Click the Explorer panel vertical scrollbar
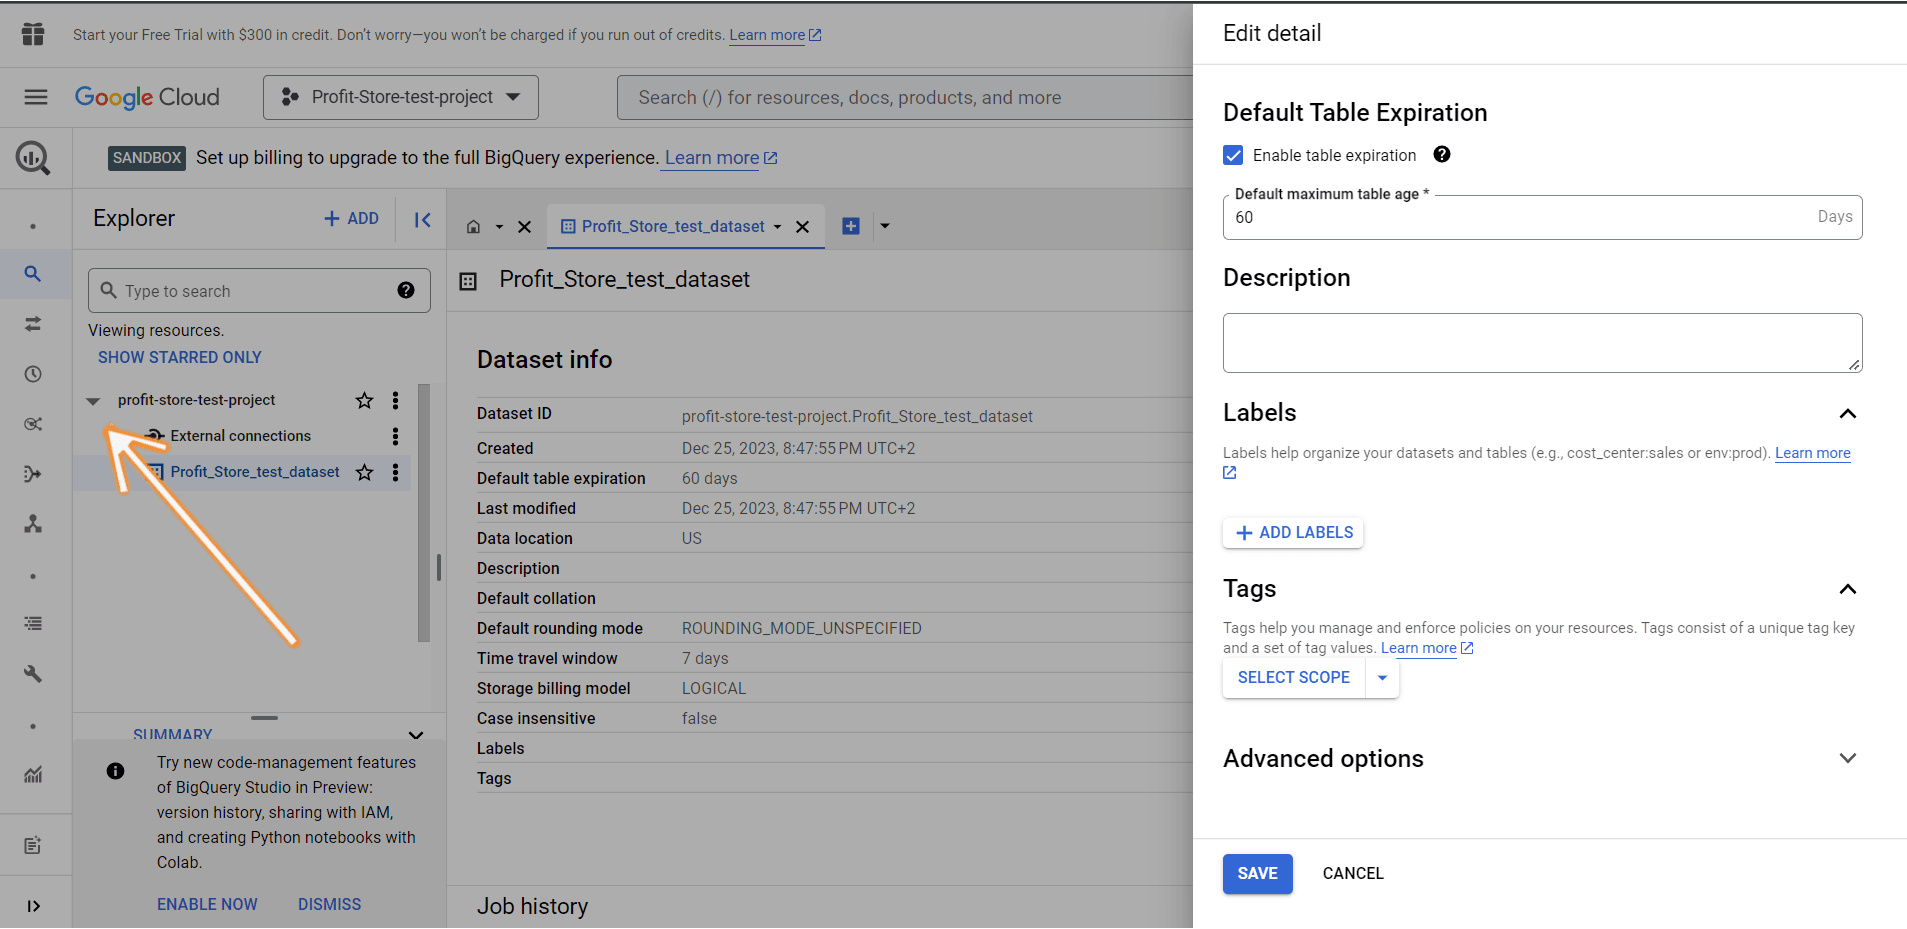1907x929 pixels. click(x=424, y=512)
